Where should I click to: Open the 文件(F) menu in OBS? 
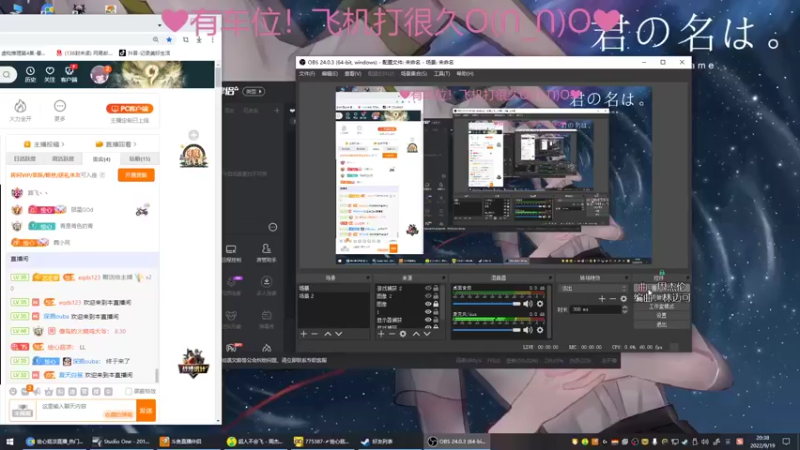point(307,74)
